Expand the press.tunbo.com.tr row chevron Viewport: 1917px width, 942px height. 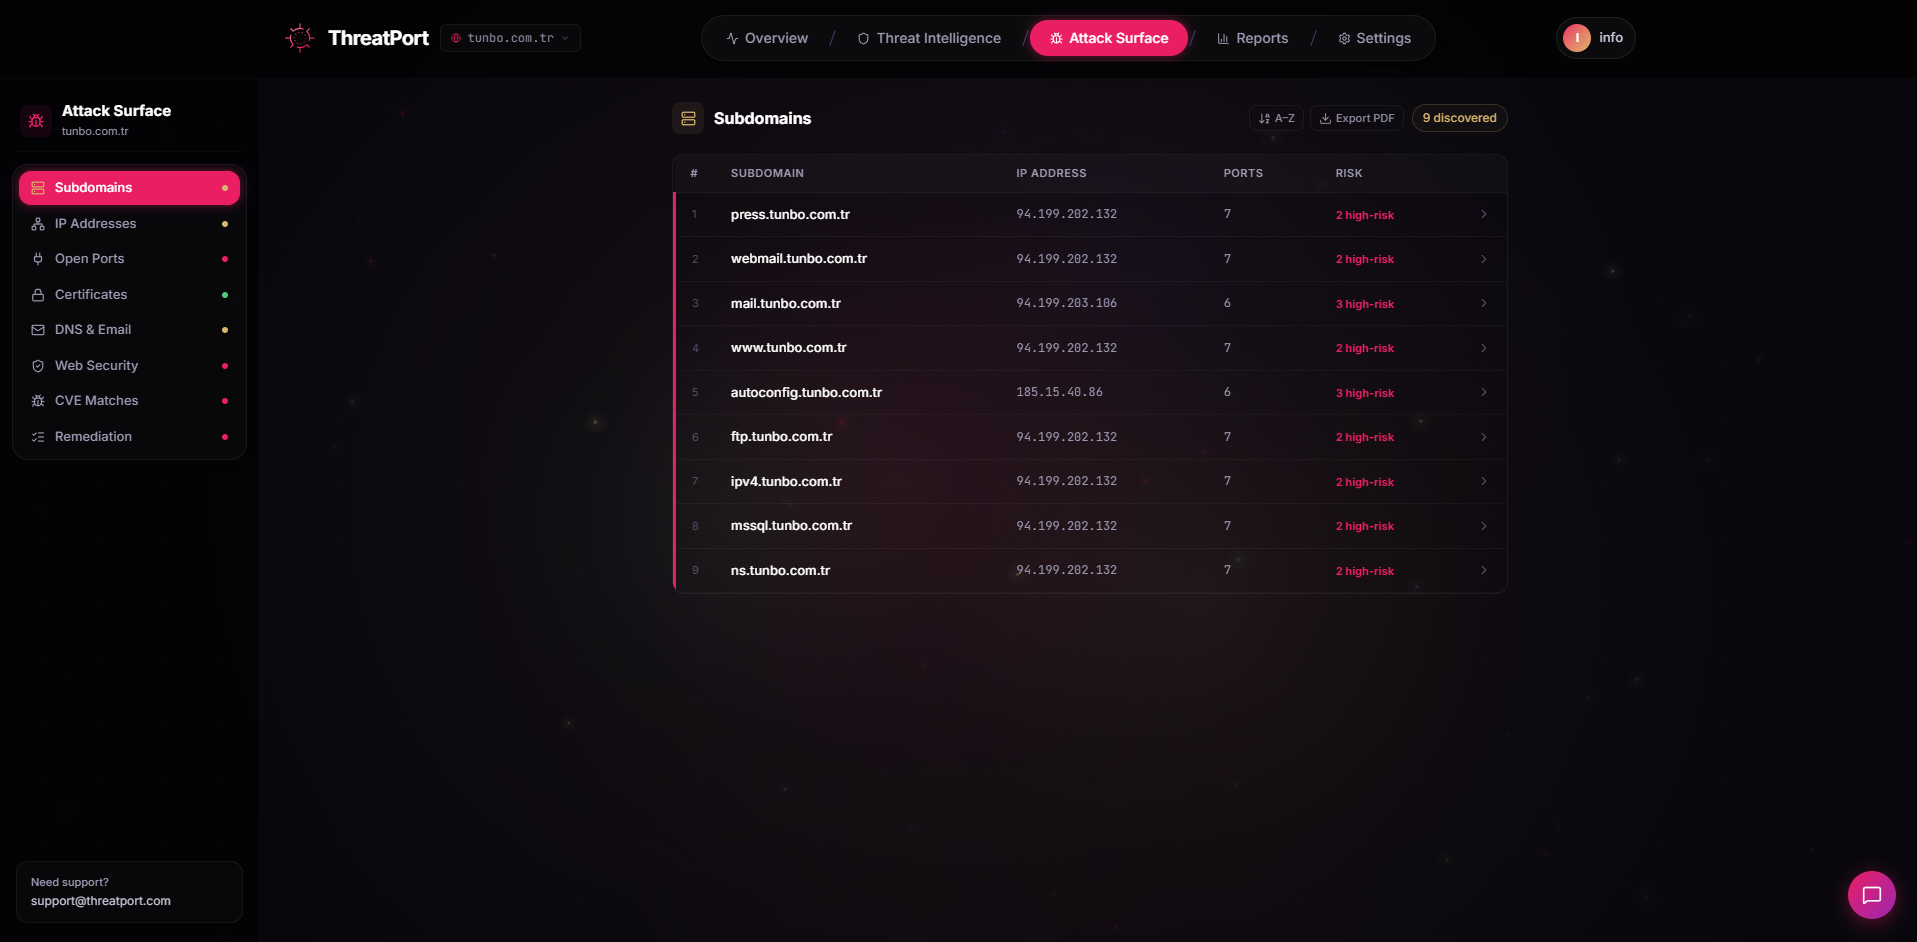[1483, 215]
